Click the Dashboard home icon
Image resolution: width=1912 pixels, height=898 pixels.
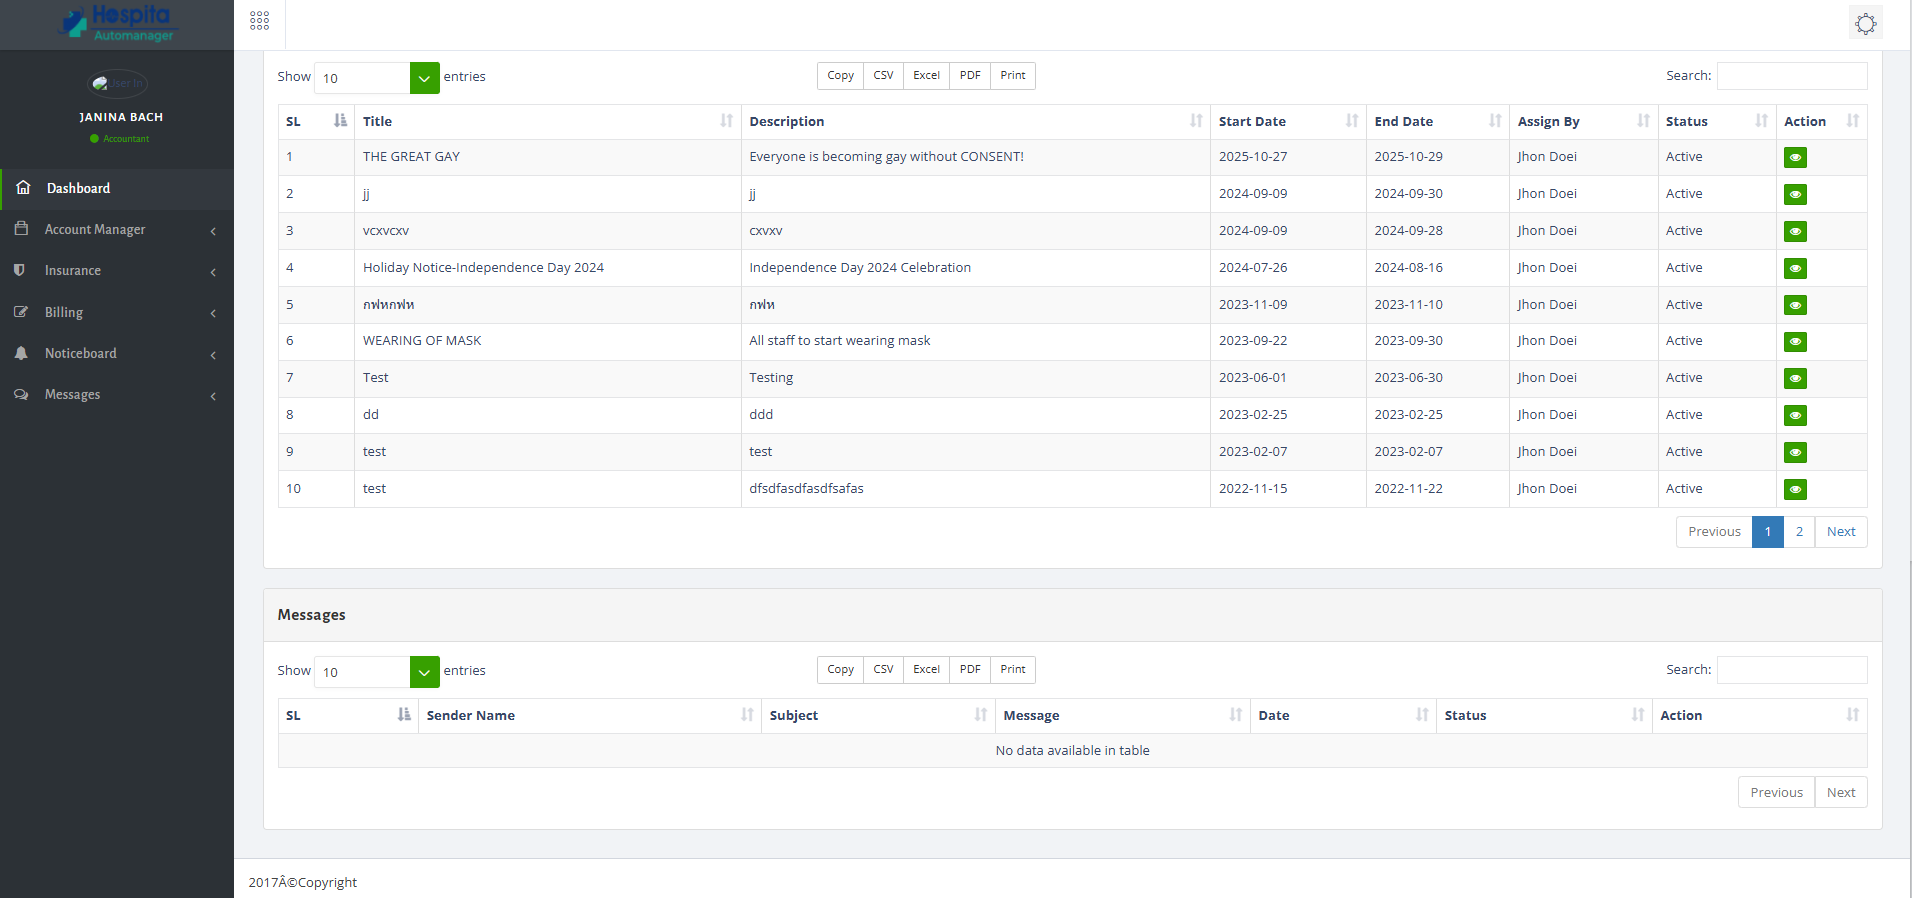(x=23, y=188)
